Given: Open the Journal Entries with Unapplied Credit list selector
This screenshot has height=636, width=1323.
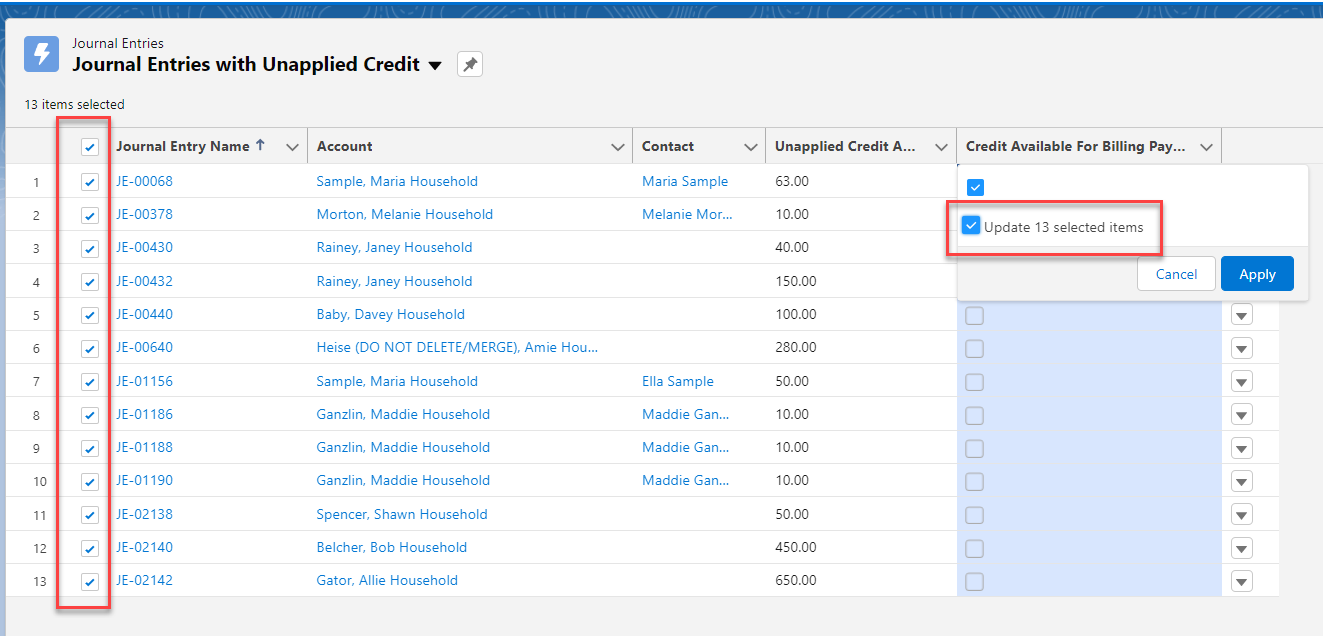Looking at the screenshot, I should [x=435, y=64].
